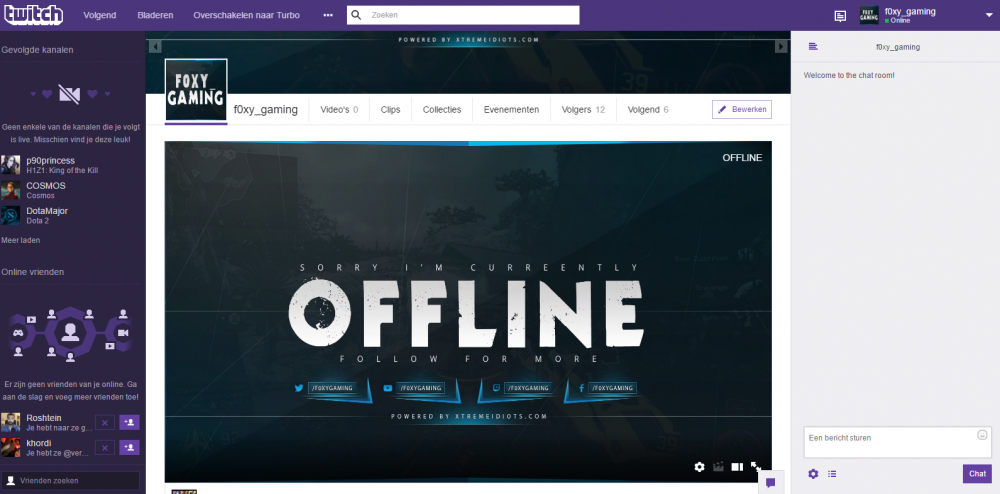1000x494 pixels.
Task: Click banner next arrow
Action: (x=781, y=47)
